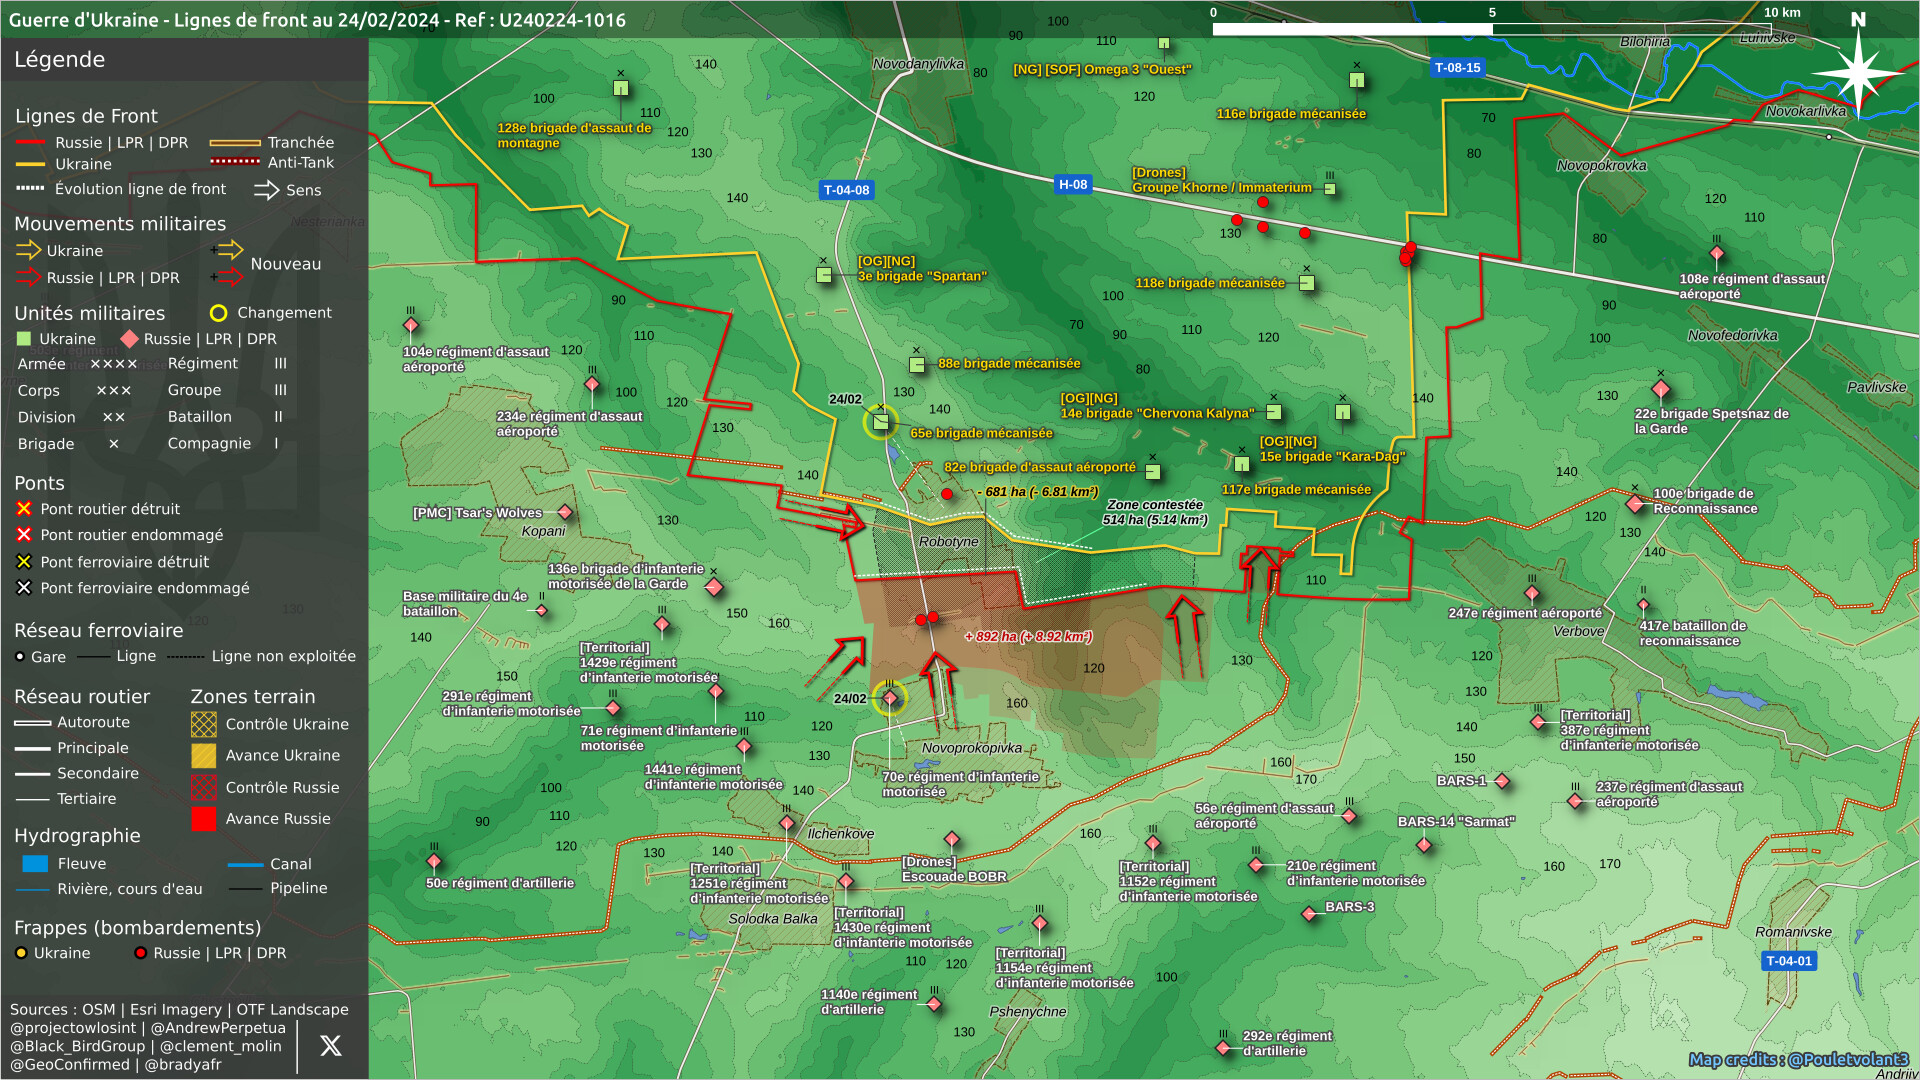This screenshot has width=1920, height=1080.
Task: Click the @projectowlosint source handle
Action: (x=73, y=1028)
